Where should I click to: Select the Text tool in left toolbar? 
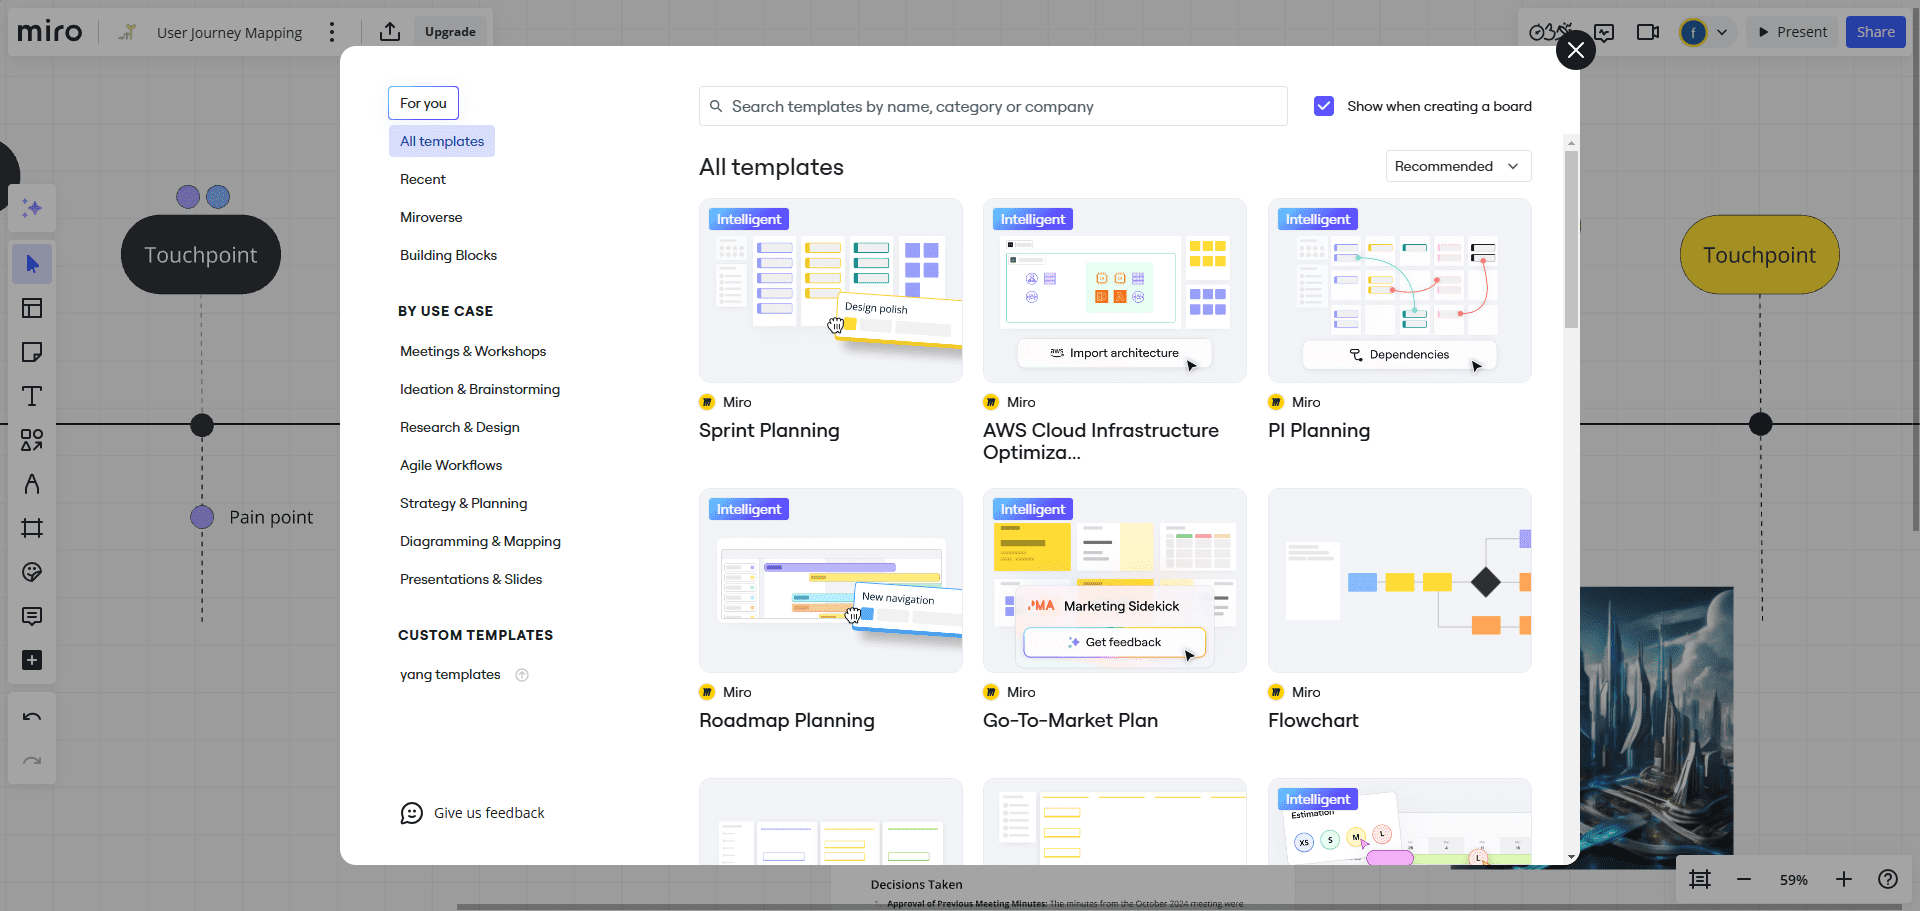tap(32, 396)
